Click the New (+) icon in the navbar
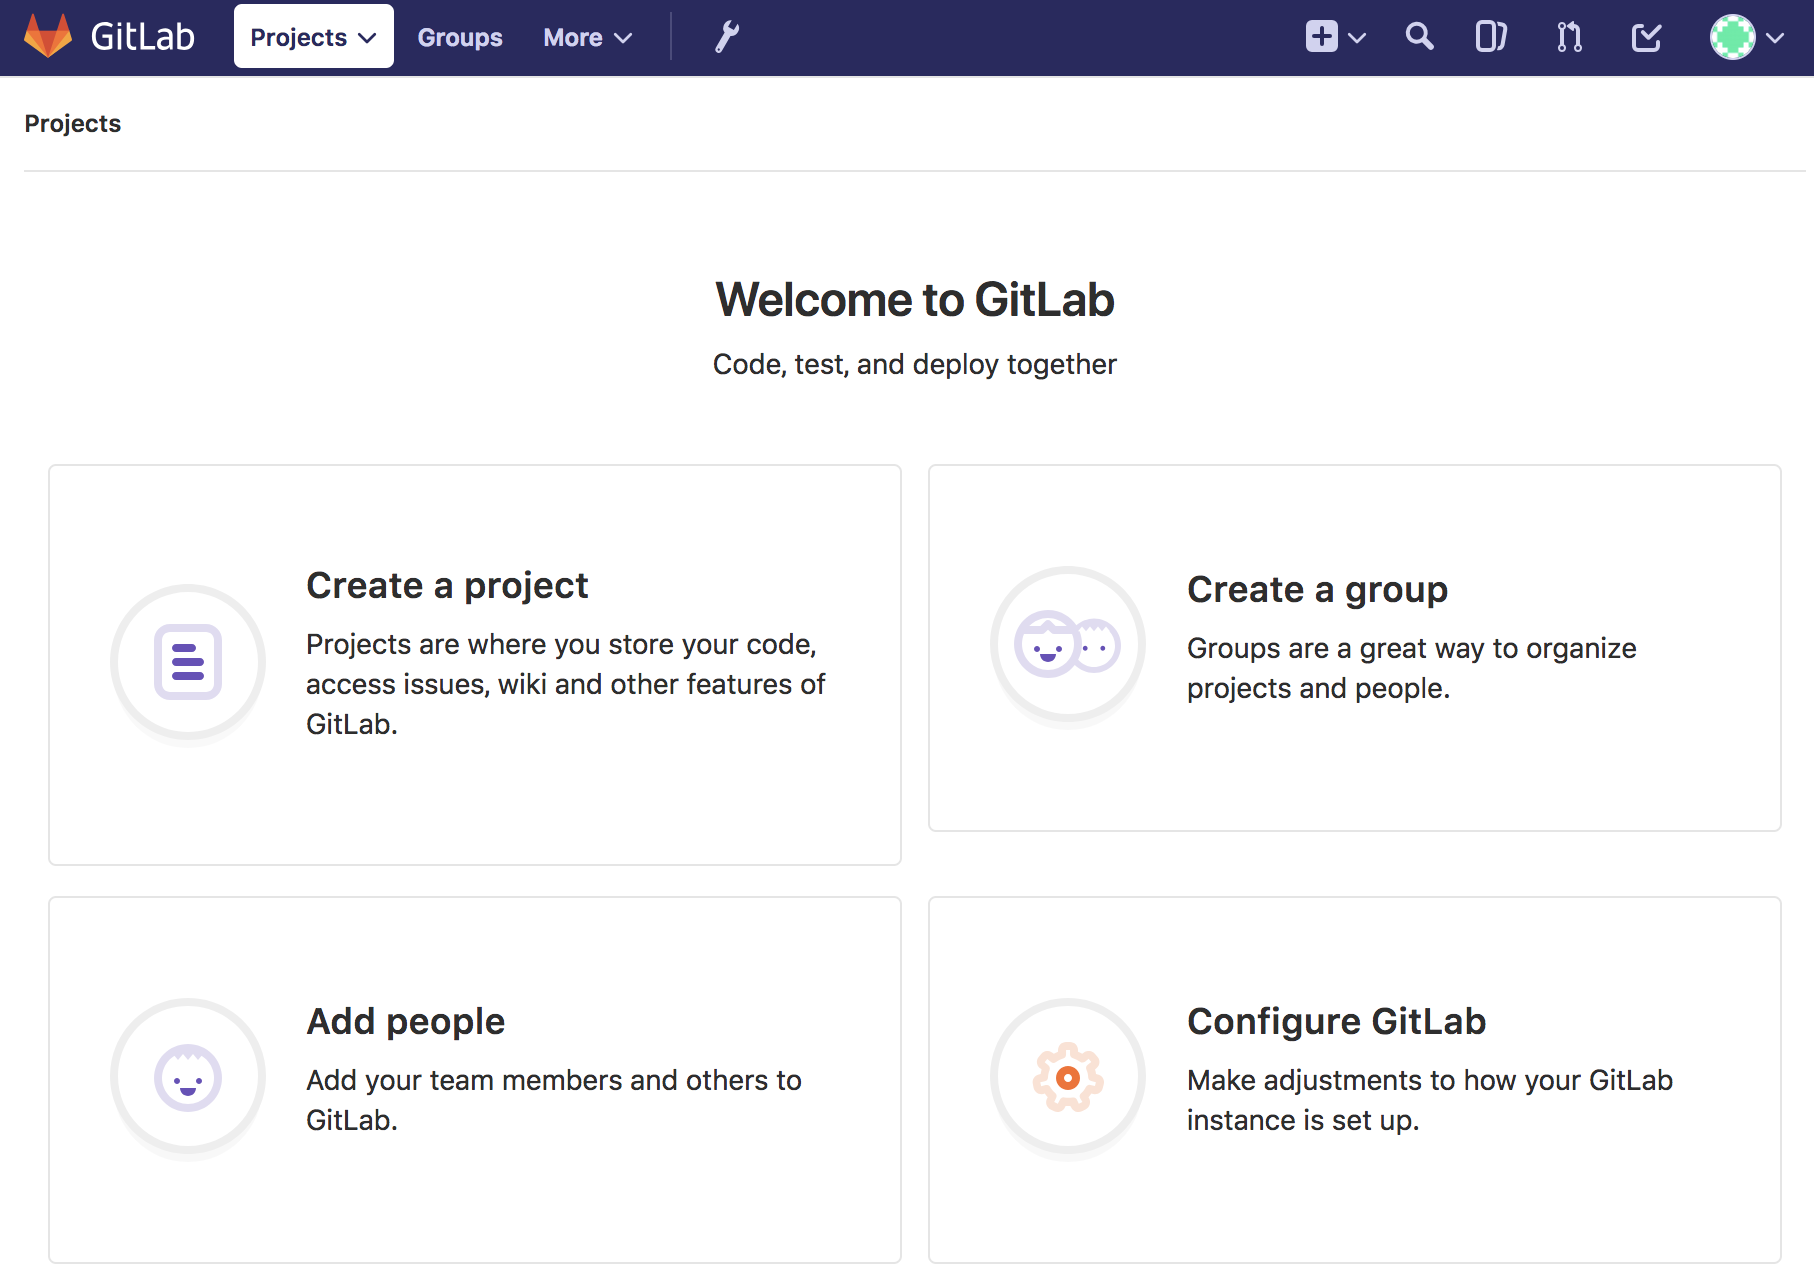Screen dimensions: 1814x1274 click(1321, 37)
